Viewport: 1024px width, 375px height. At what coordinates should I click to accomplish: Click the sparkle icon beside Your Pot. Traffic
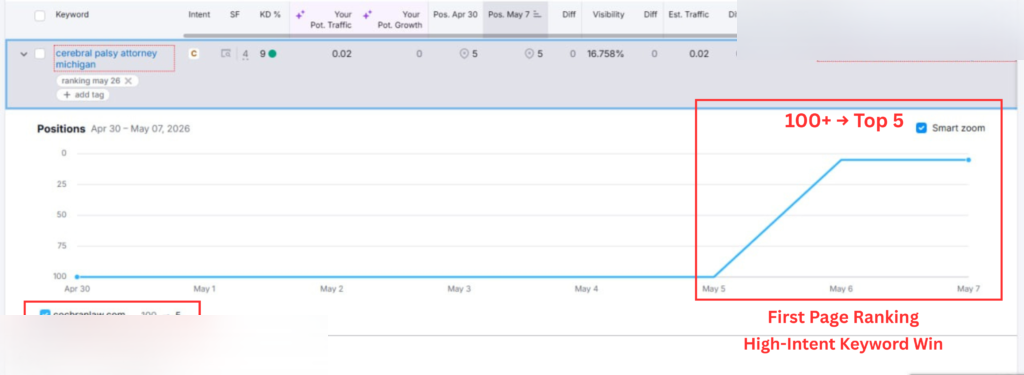[300, 14]
